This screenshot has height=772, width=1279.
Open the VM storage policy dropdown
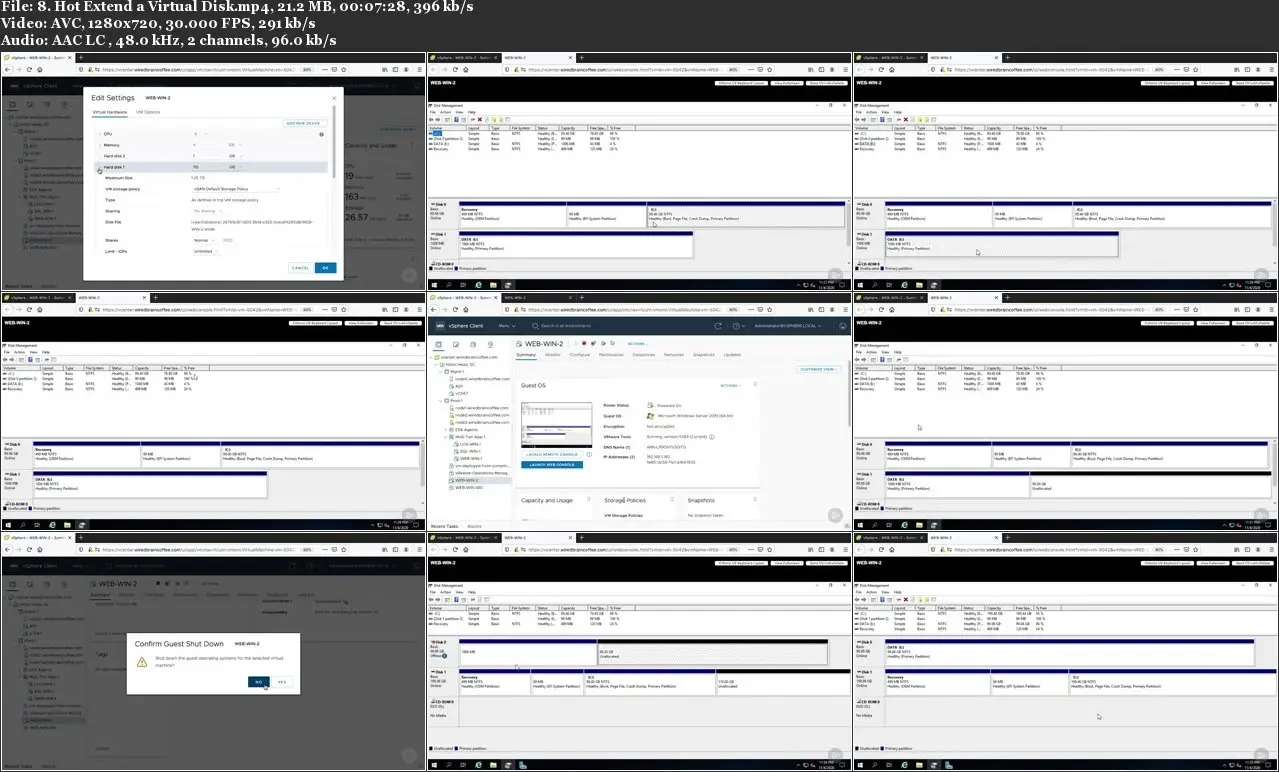point(237,189)
